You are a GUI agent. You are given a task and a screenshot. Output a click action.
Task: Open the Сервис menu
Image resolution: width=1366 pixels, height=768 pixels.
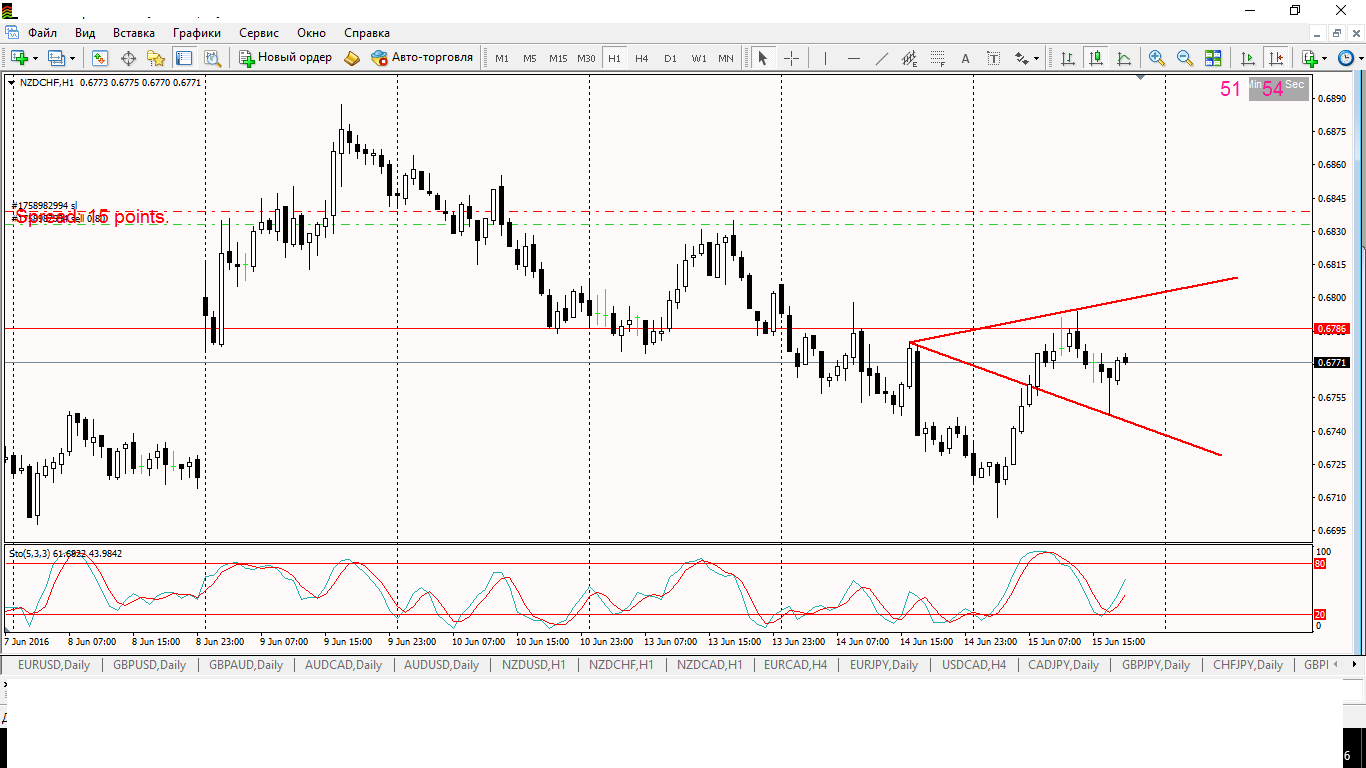259,33
